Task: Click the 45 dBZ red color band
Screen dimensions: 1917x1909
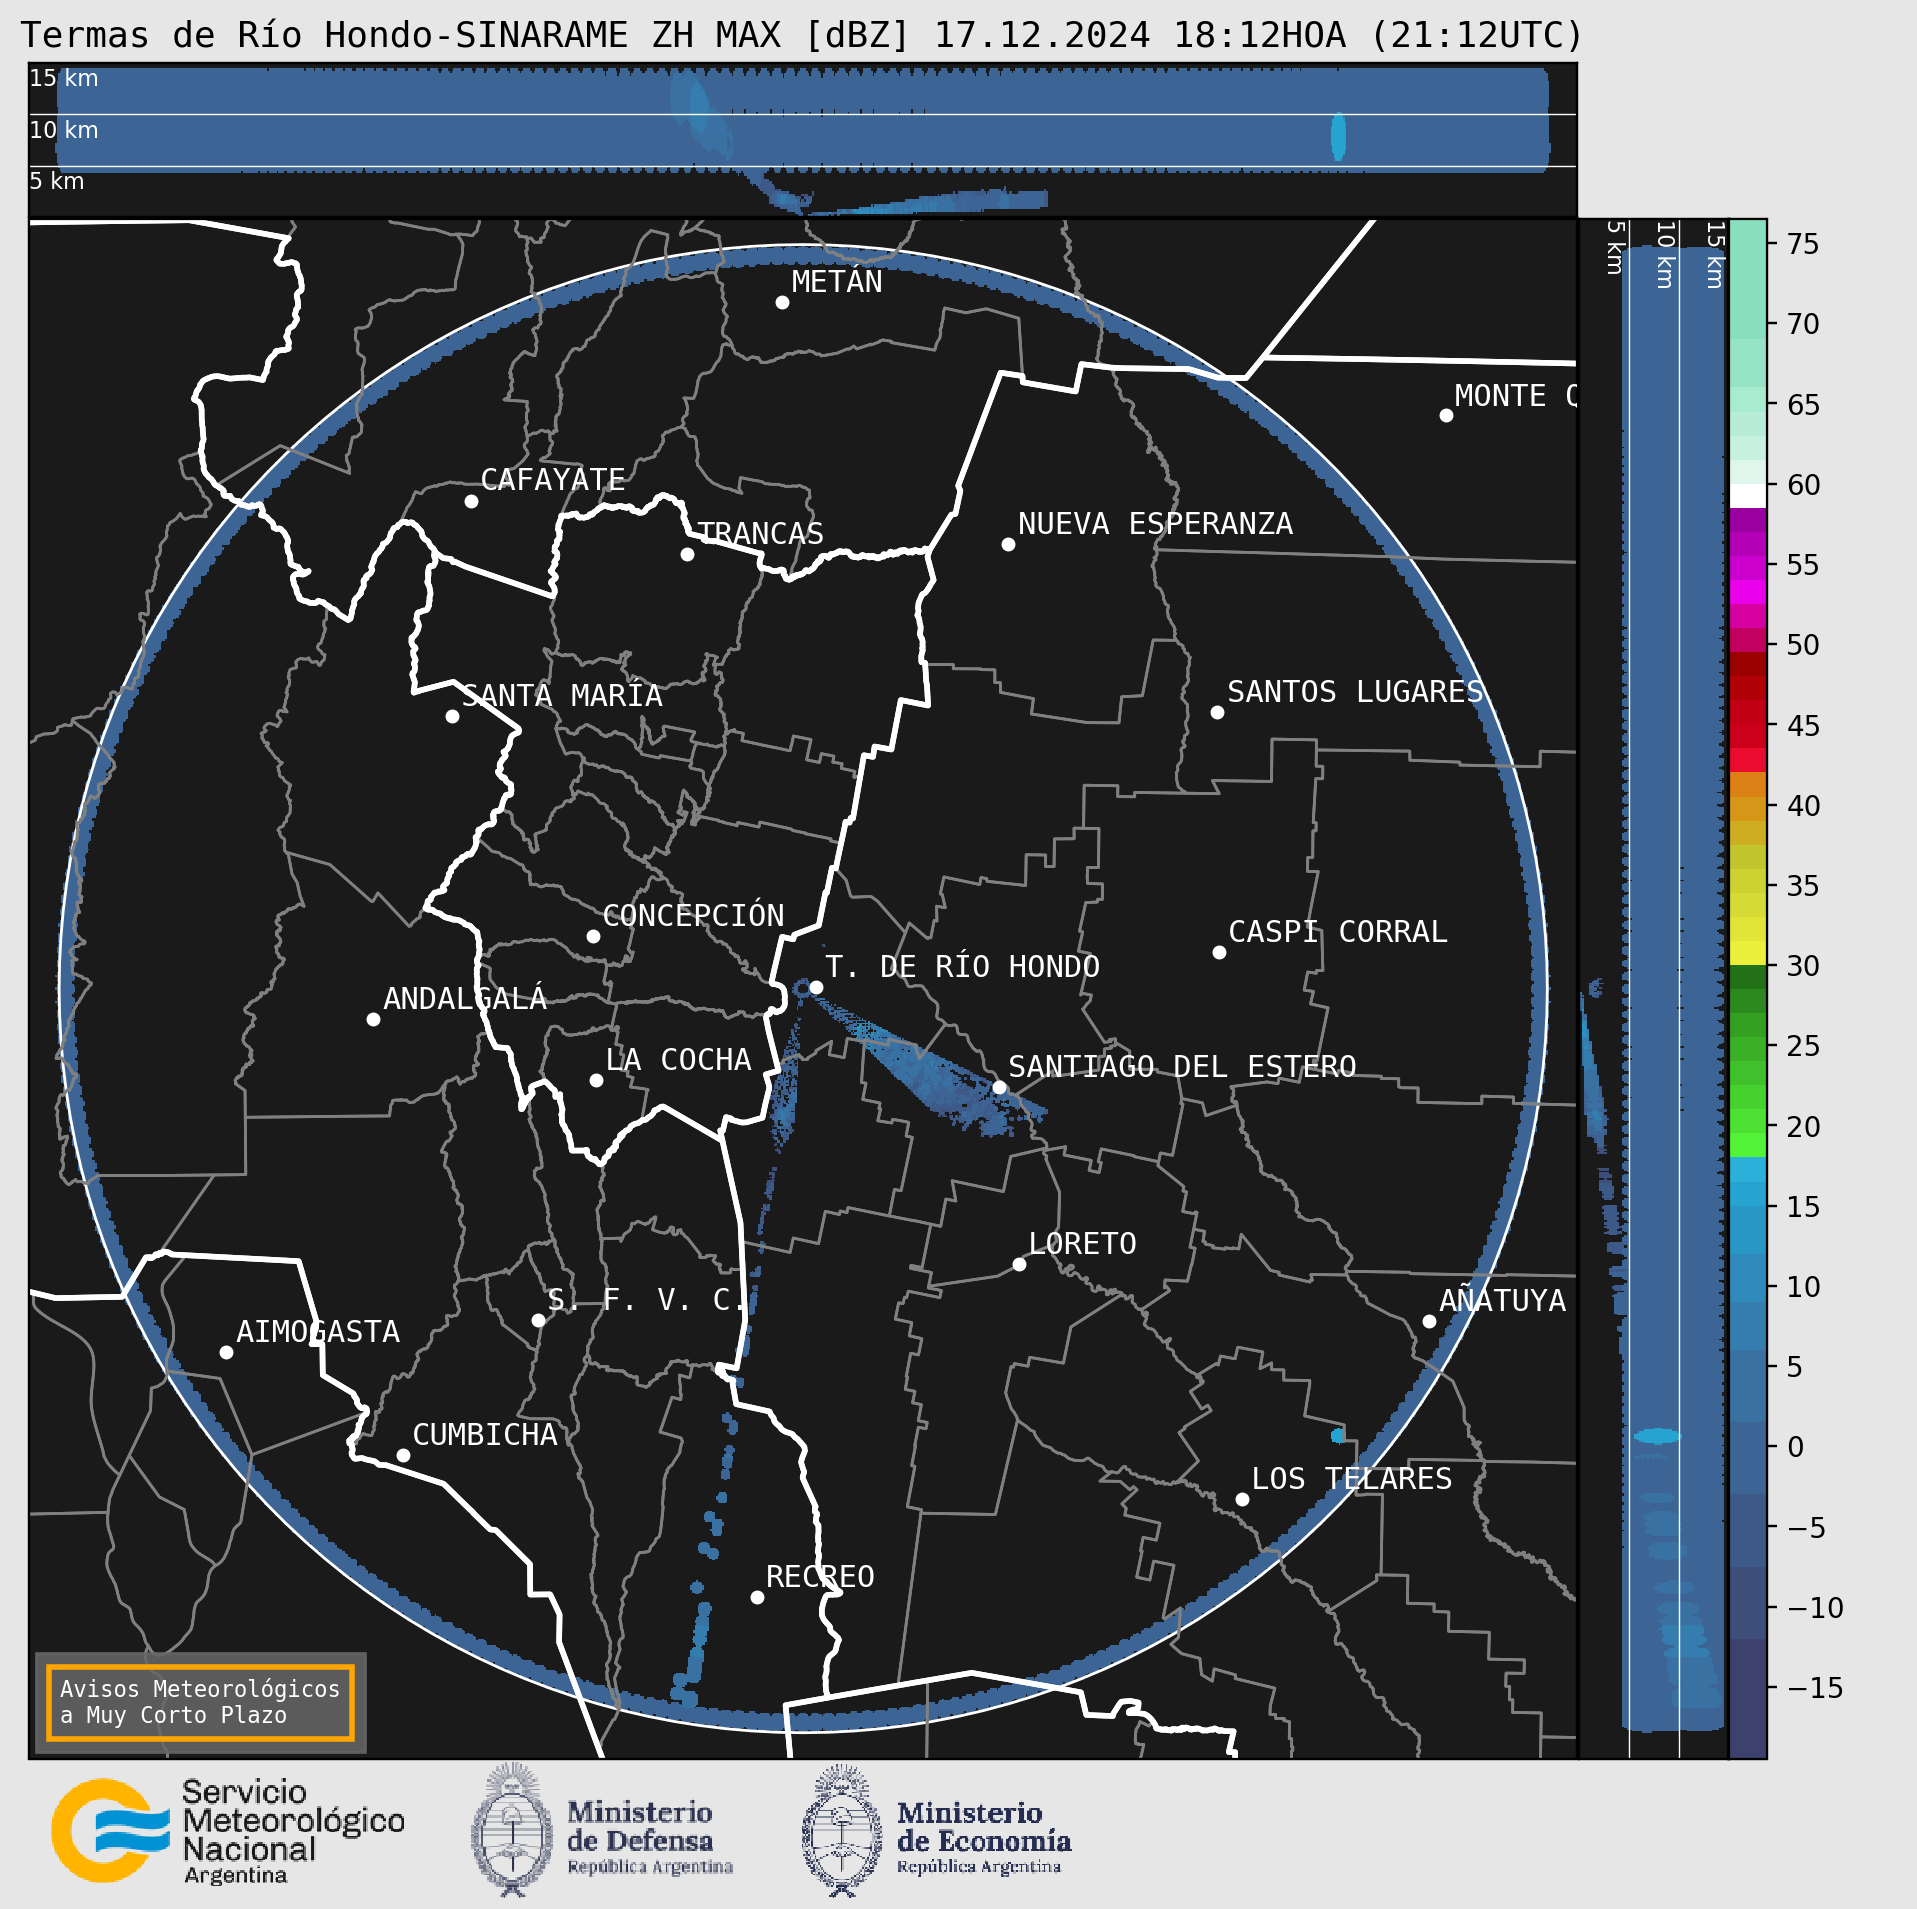Action: 1748,735
